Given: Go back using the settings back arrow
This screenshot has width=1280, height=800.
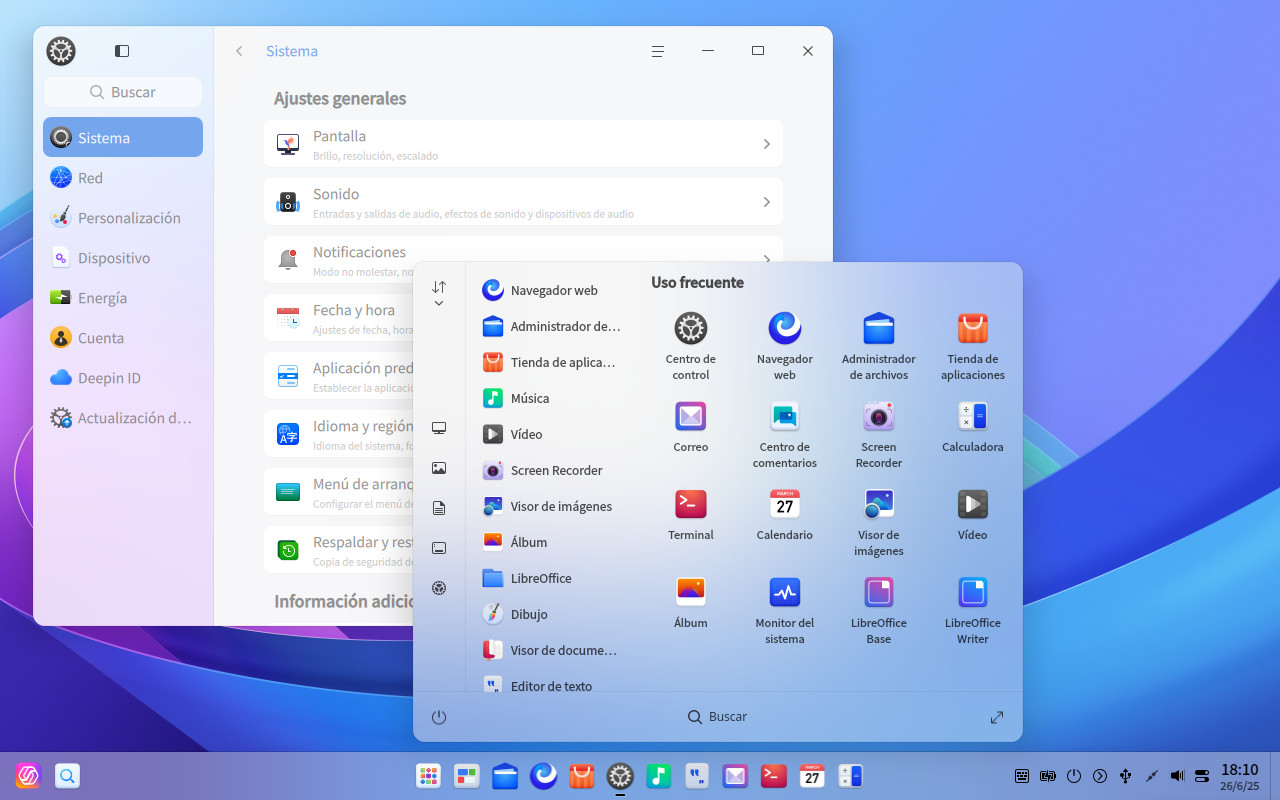Looking at the screenshot, I should click(x=239, y=50).
